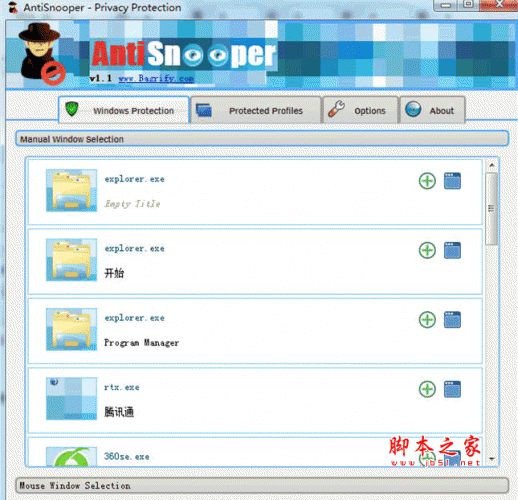Click the wrench icon on Options tab
Viewport: 518px width, 500px height.
336,109
